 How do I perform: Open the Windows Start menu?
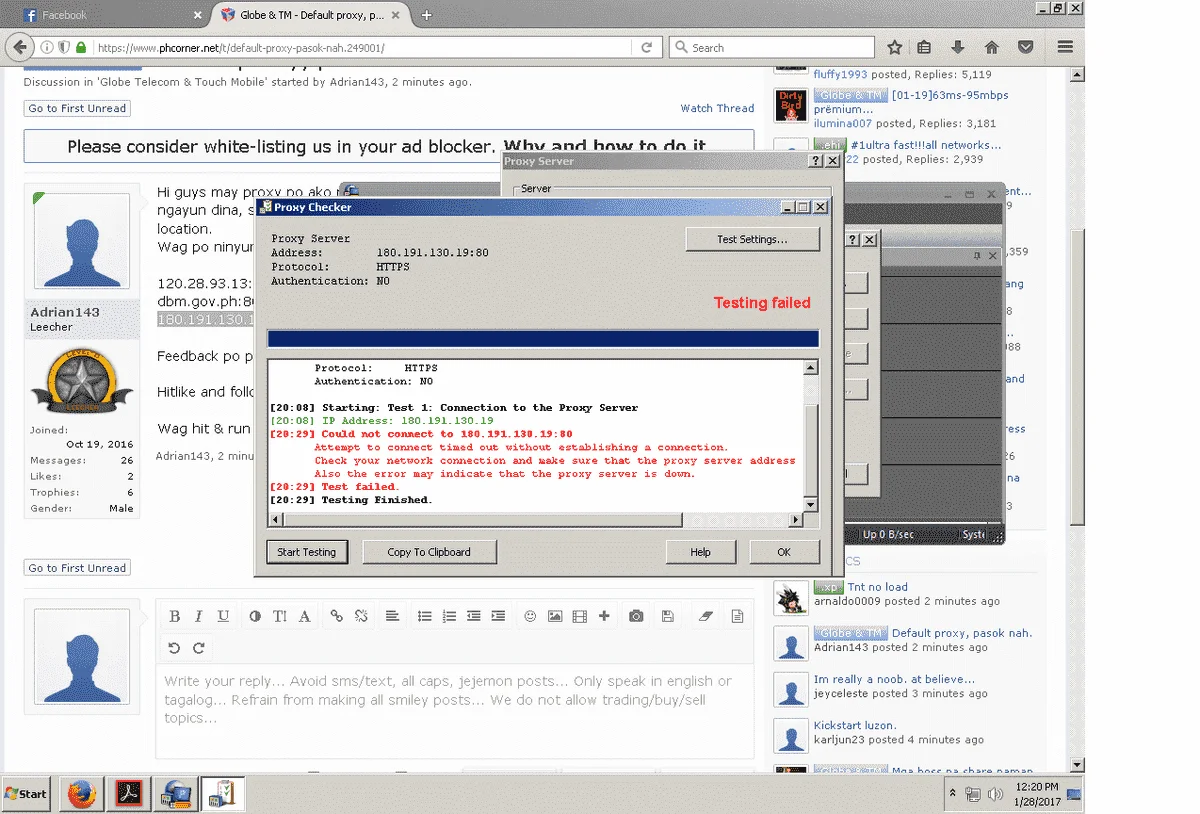point(27,794)
